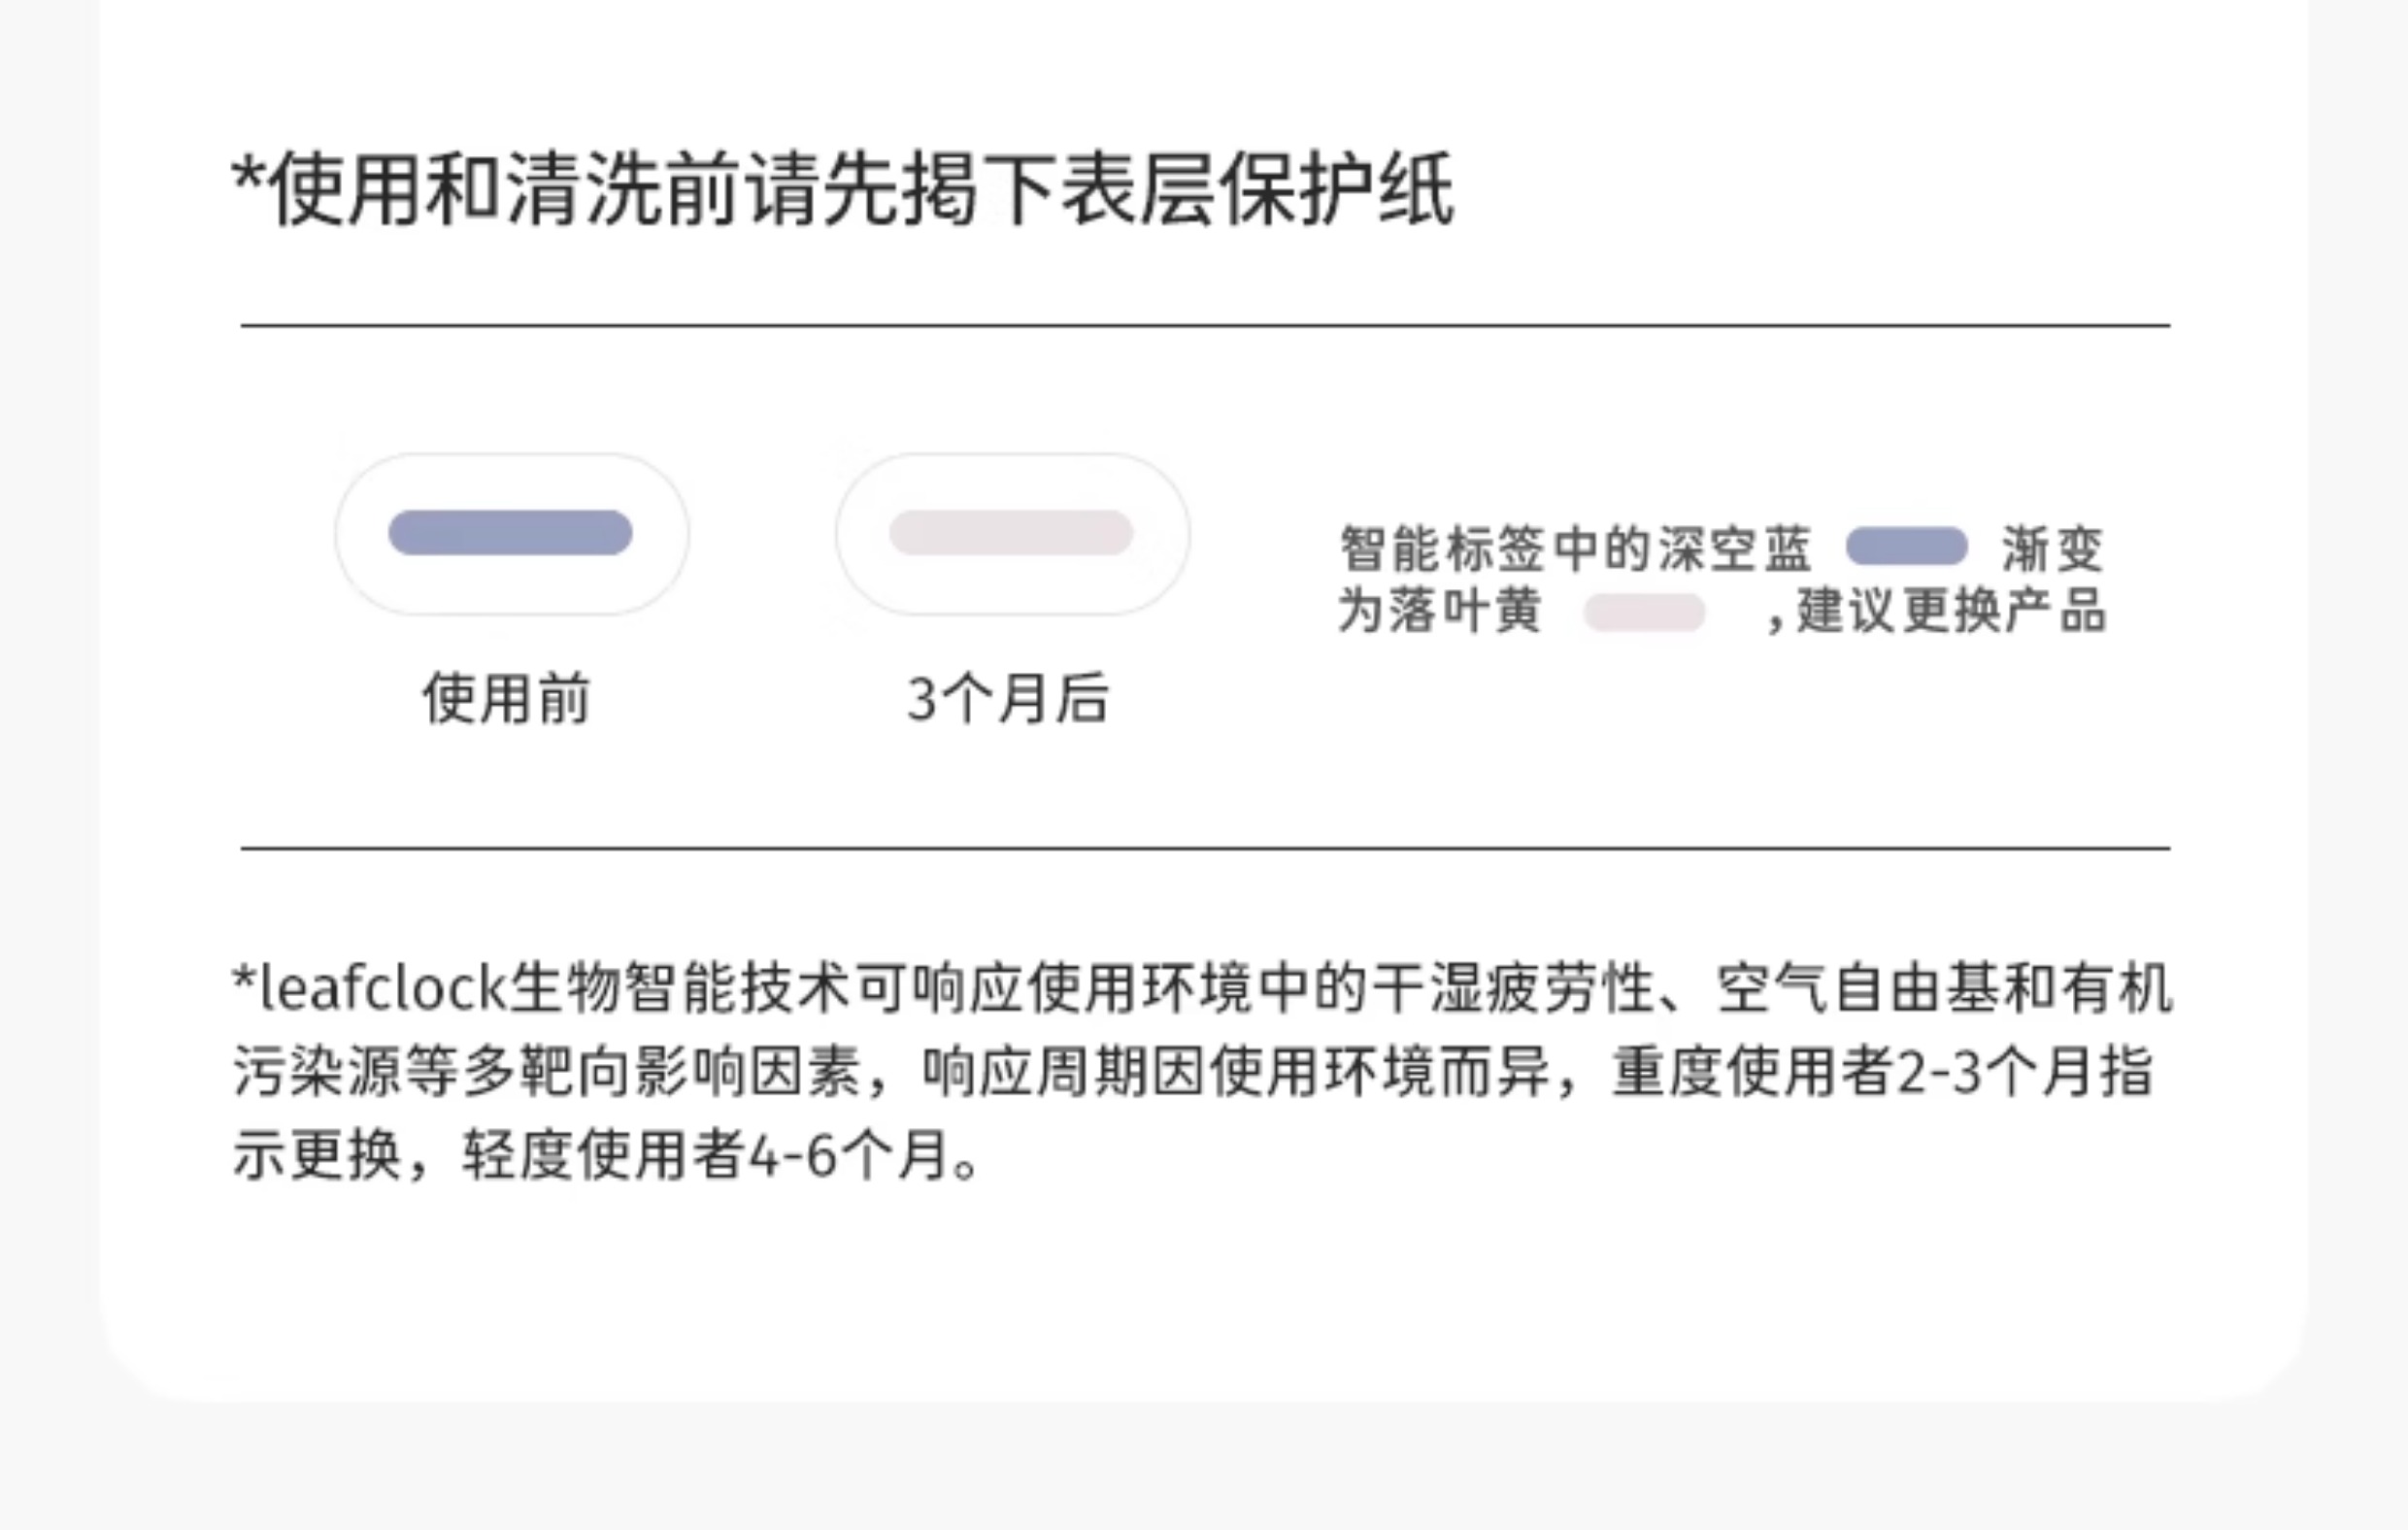The height and width of the screenshot is (1530, 2408).
Task: Click the small 落叶黄 pale swatch
Action: (x=1644, y=612)
